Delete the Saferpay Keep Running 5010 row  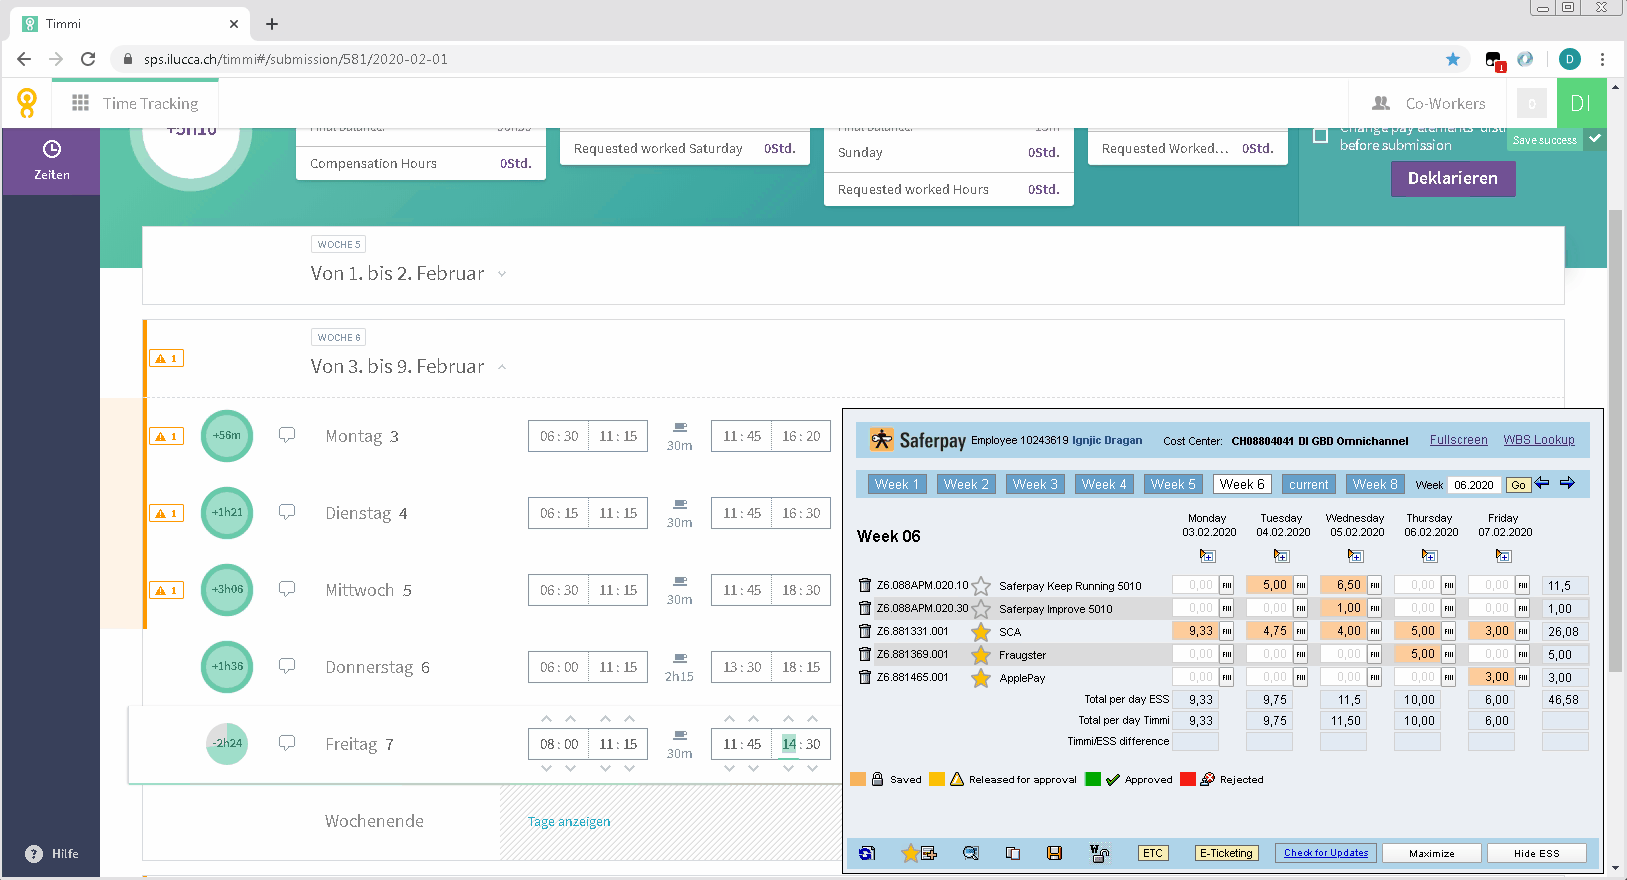(865, 585)
